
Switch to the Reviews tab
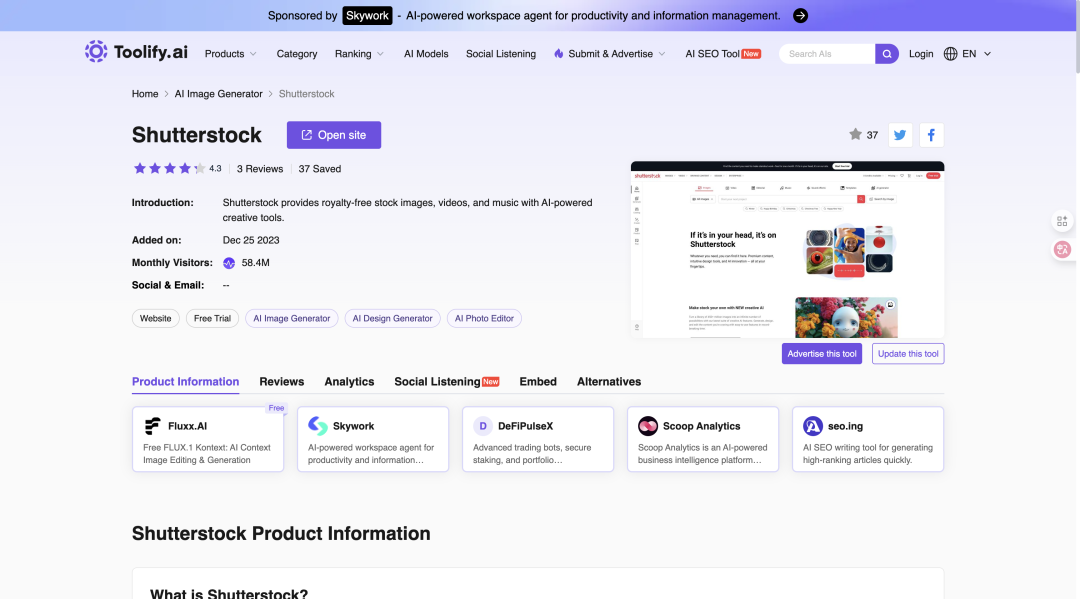282,381
